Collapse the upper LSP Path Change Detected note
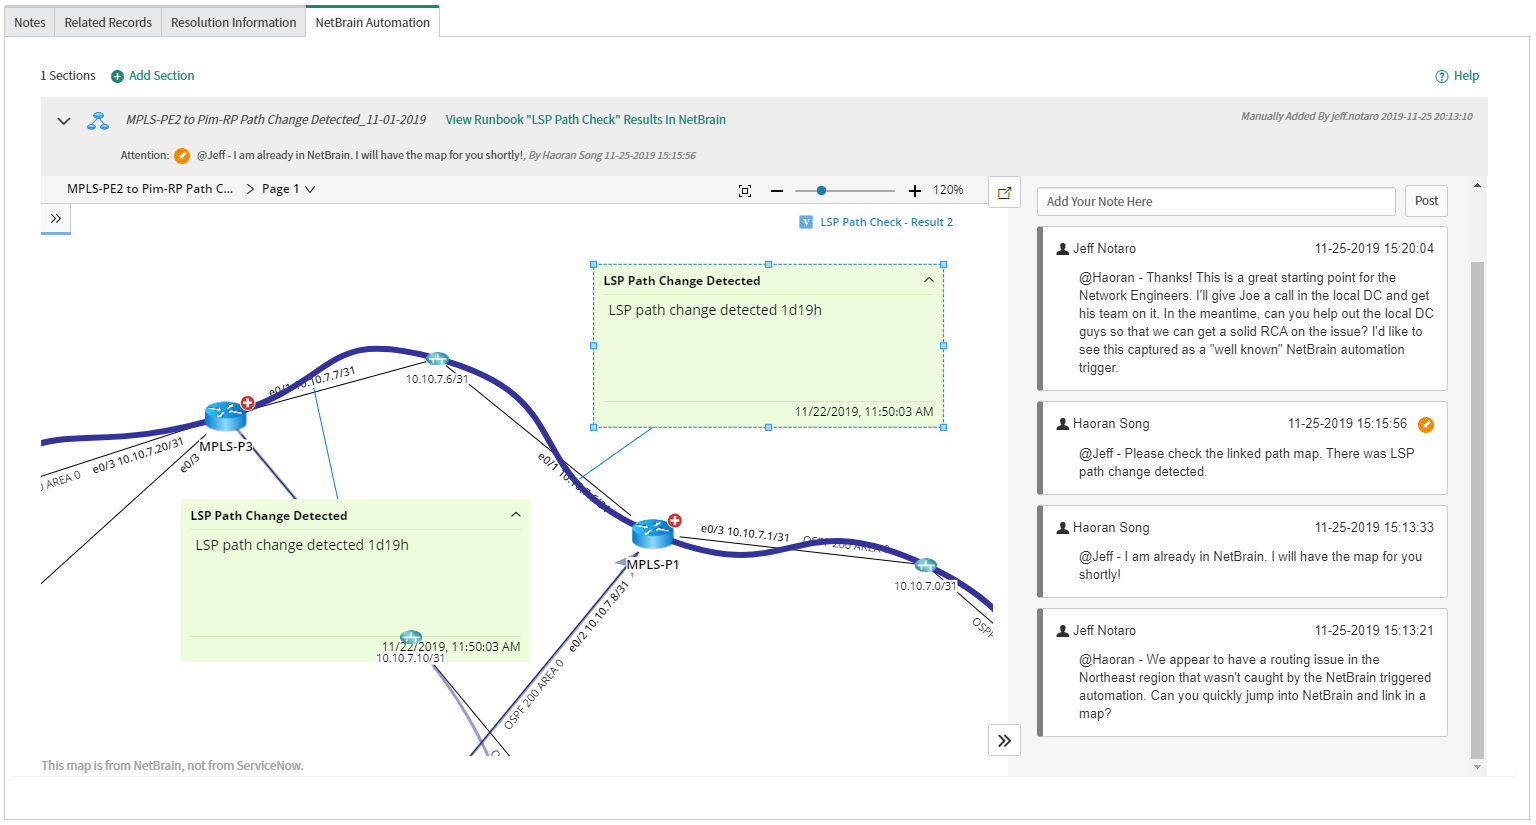The width and height of the screenshot is (1536, 825). click(x=928, y=280)
